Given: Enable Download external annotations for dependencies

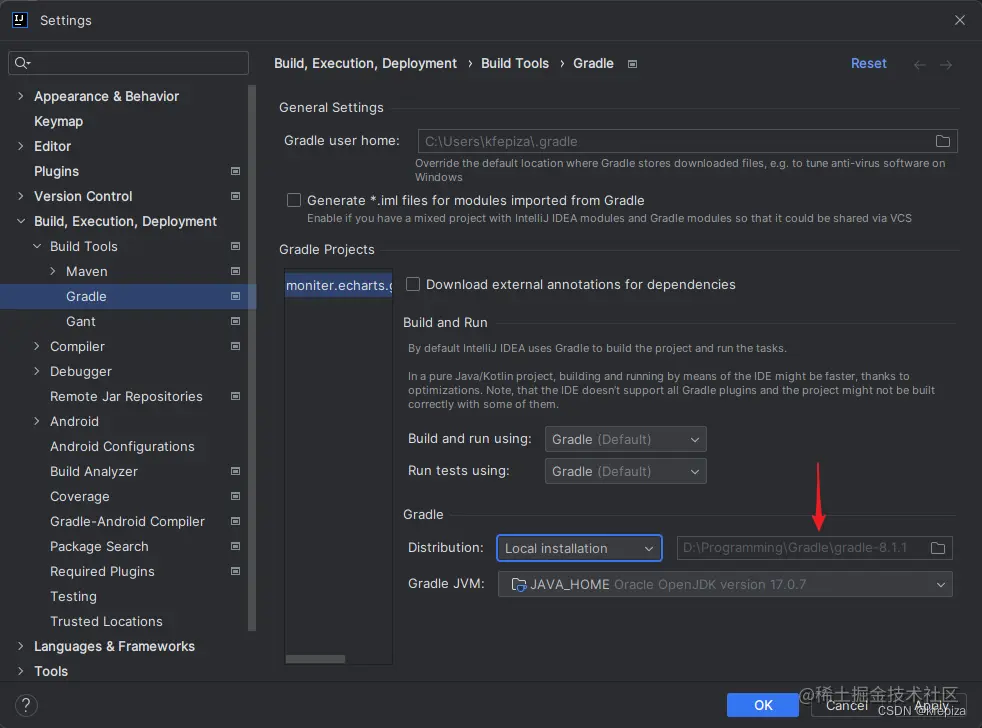Looking at the screenshot, I should [x=413, y=284].
